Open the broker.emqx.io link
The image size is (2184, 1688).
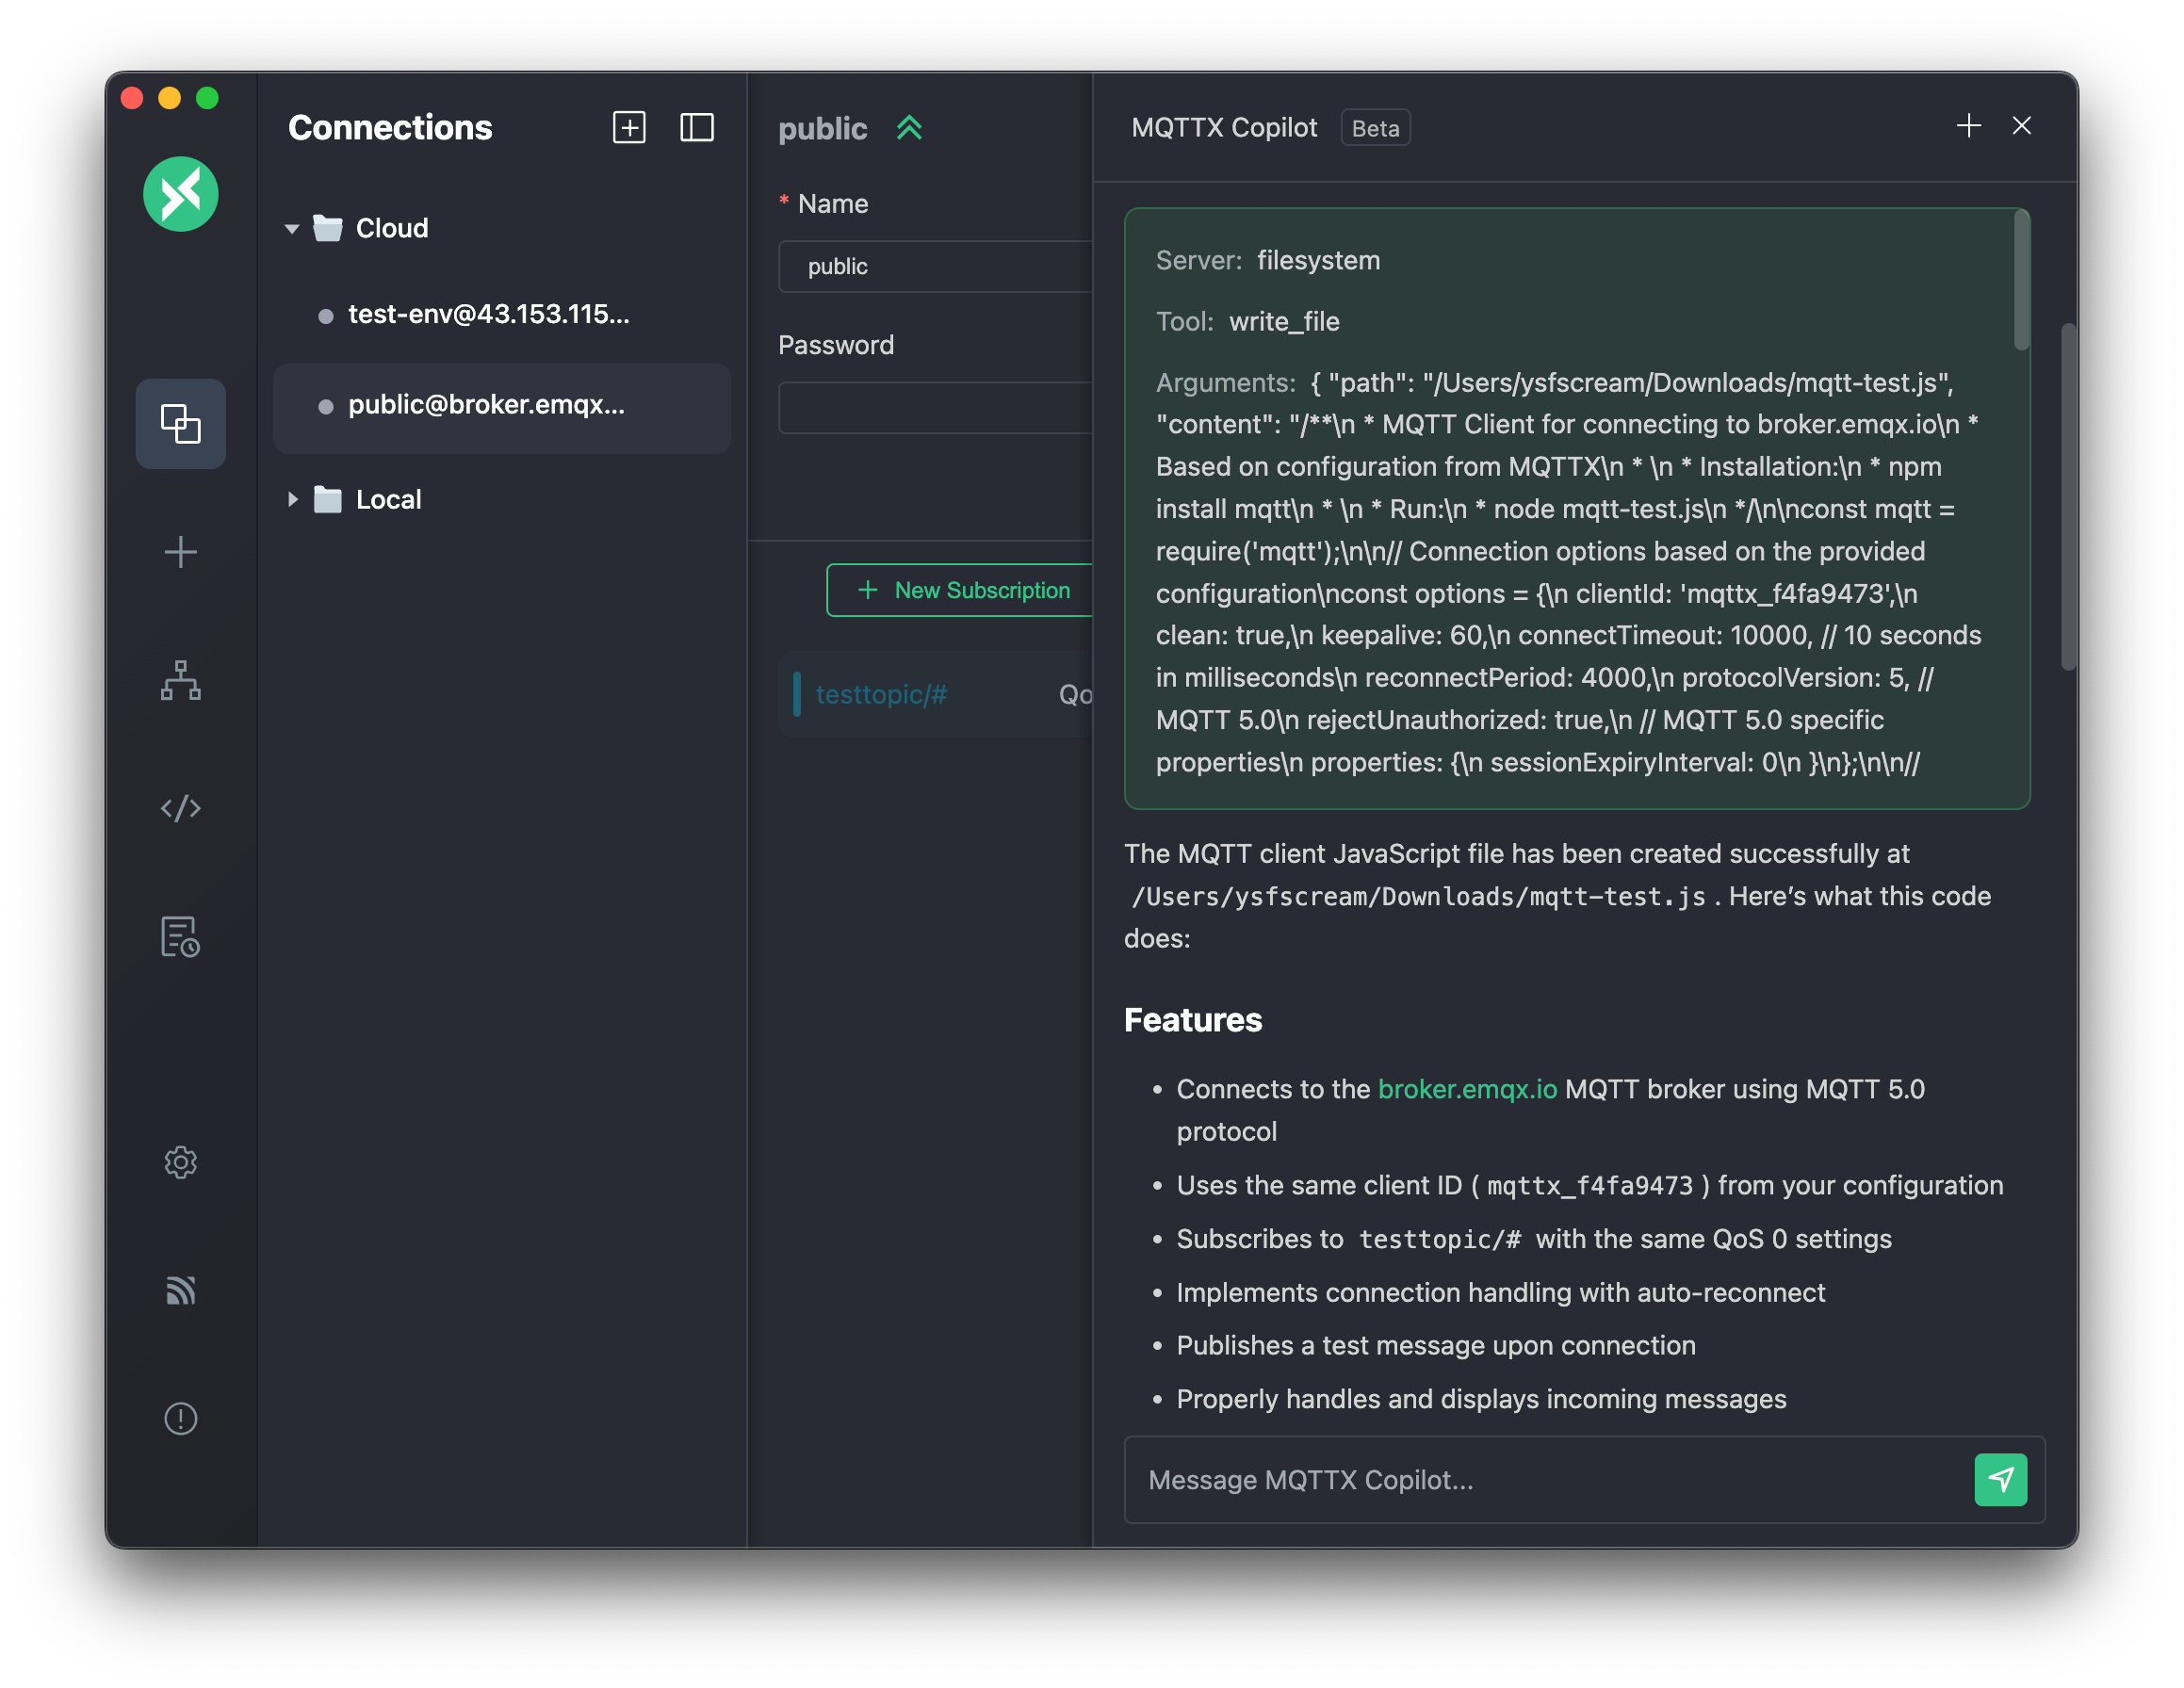coord(1467,1089)
